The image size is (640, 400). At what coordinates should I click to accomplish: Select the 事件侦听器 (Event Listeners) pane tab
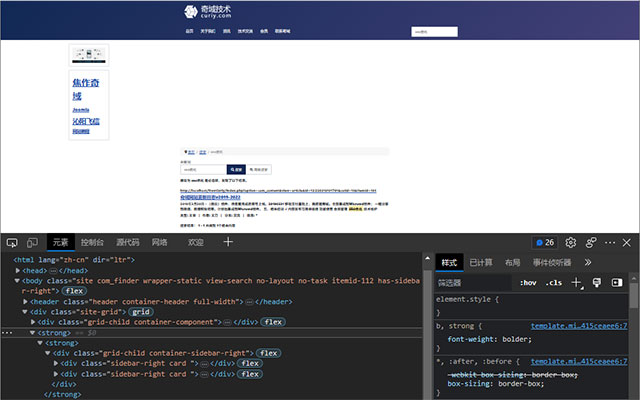[x=552, y=263]
